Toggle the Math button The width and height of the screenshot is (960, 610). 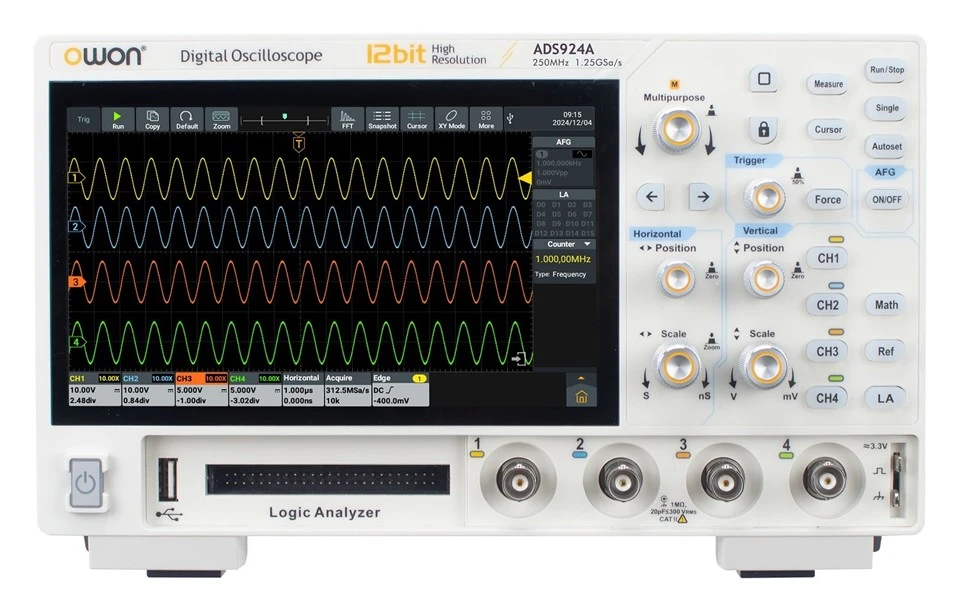click(886, 305)
